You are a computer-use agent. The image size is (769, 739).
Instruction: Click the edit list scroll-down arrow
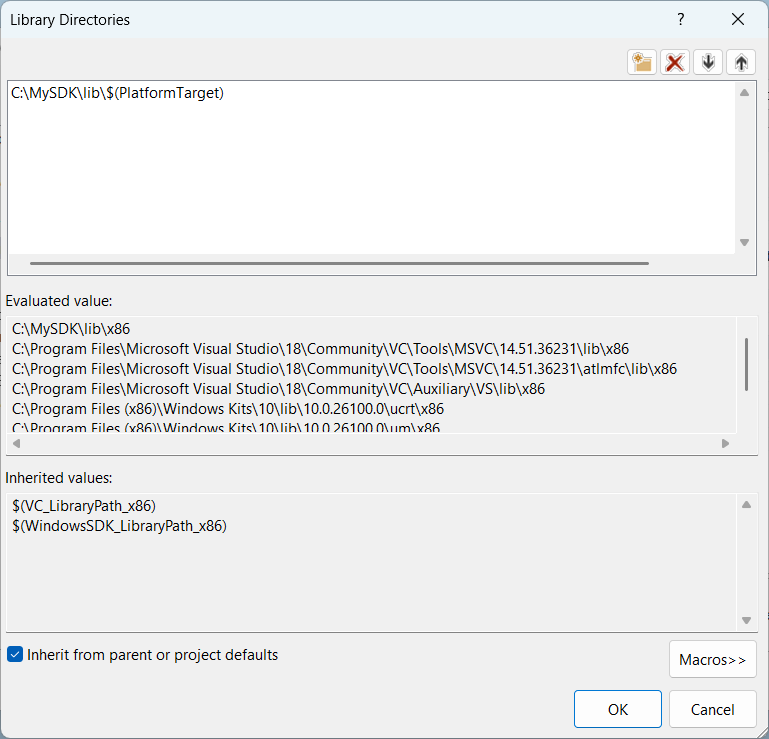tap(744, 242)
